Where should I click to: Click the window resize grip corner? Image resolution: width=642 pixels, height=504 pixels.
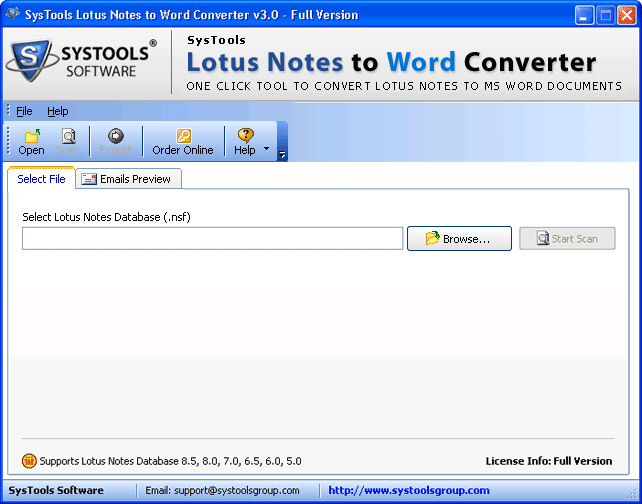pos(634,496)
